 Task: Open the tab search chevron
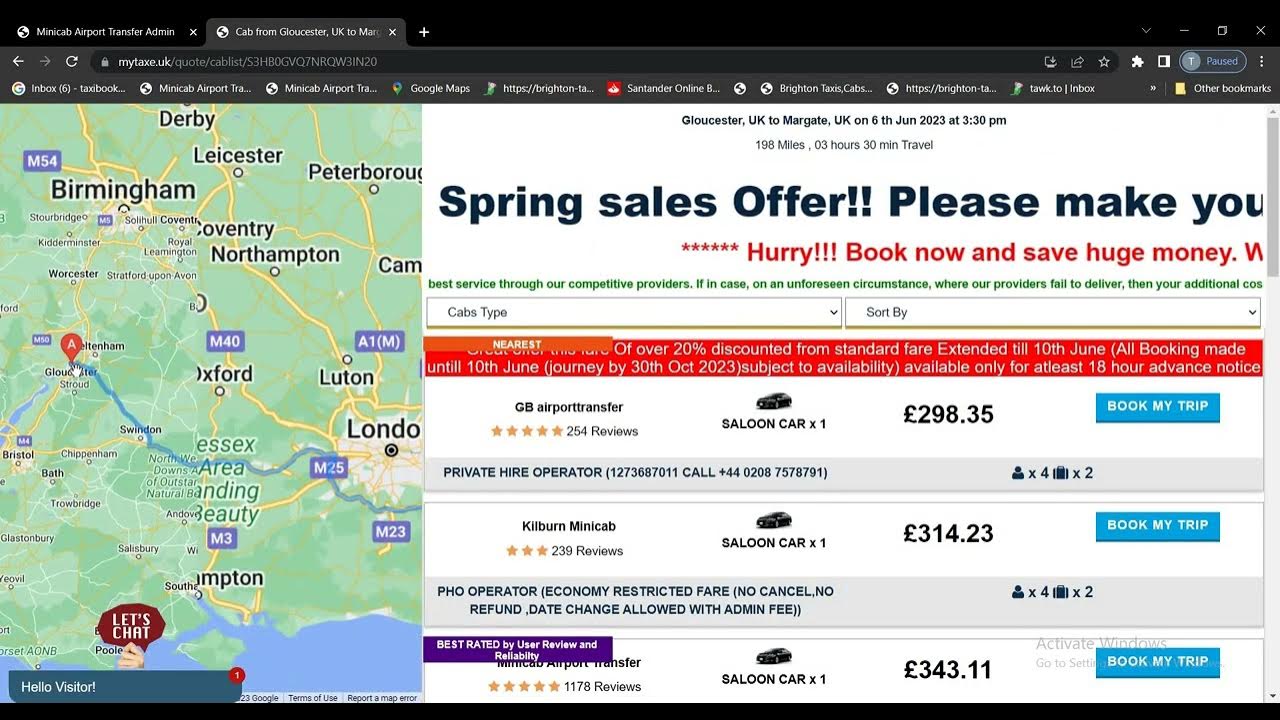pyautogui.click(x=1146, y=31)
